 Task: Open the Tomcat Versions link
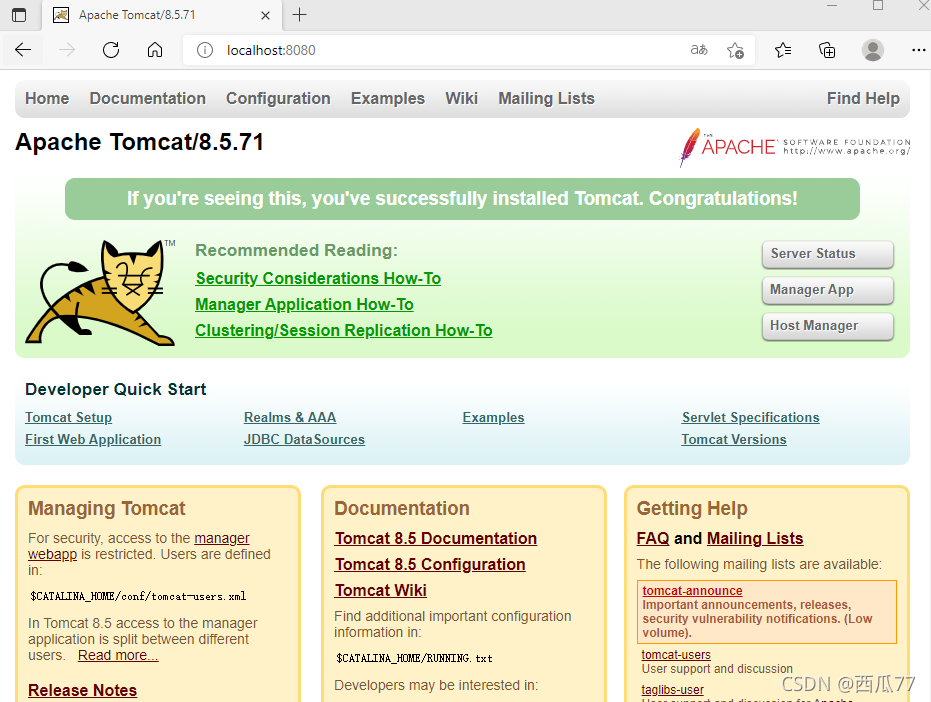(734, 439)
